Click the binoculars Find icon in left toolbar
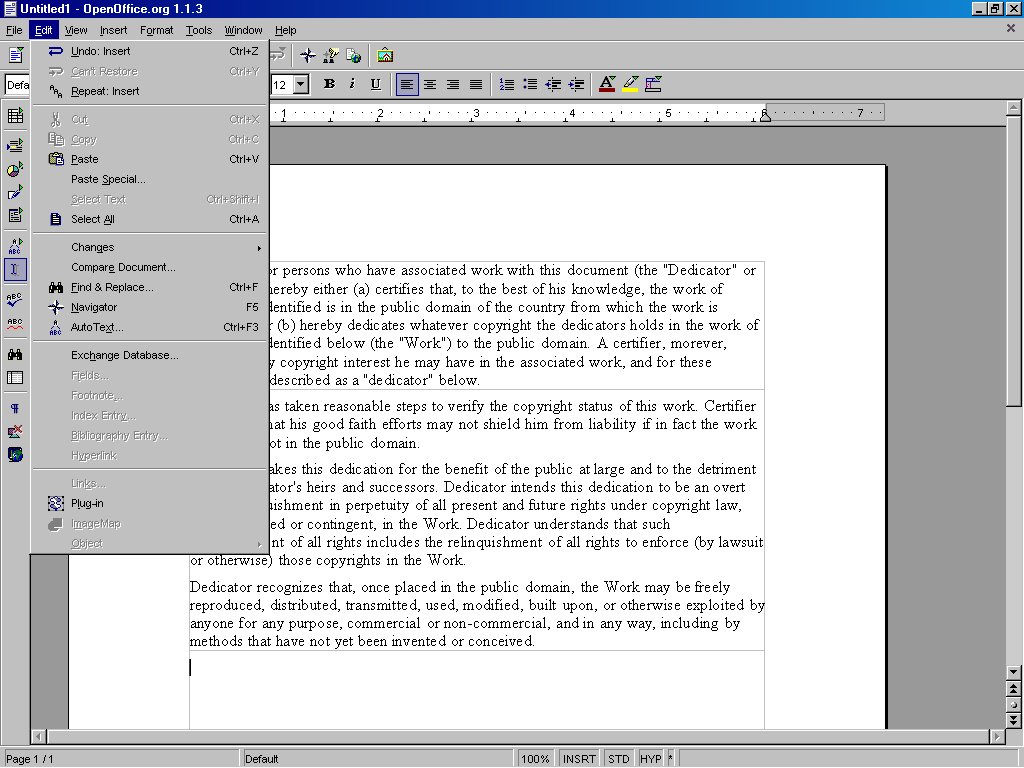The height and width of the screenshot is (768, 1024). click(x=15, y=355)
